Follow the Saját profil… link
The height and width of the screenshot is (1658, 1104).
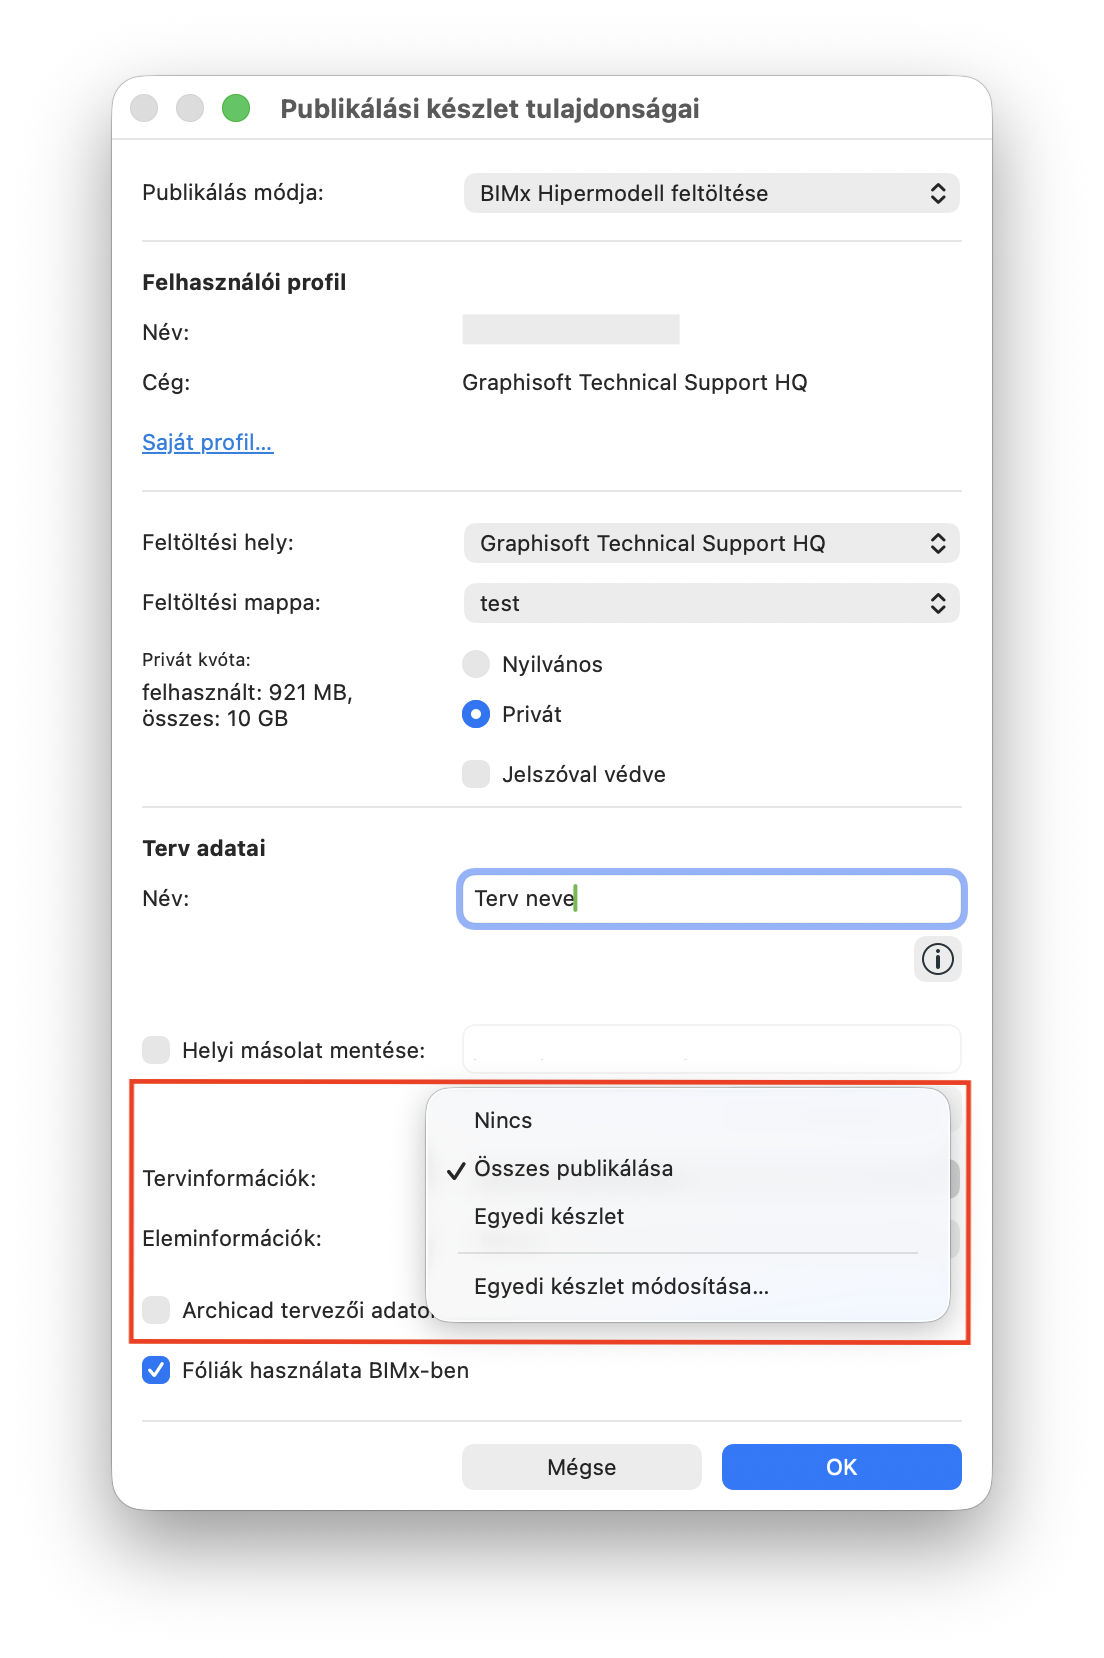click(x=208, y=442)
